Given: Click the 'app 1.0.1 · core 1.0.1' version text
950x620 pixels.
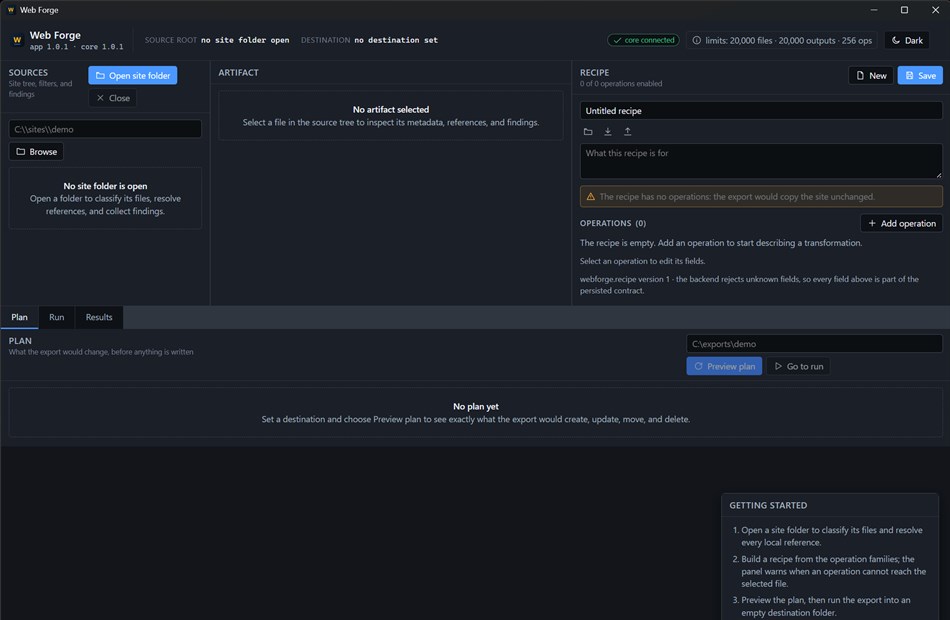Looking at the screenshot, I should point(76,47).
